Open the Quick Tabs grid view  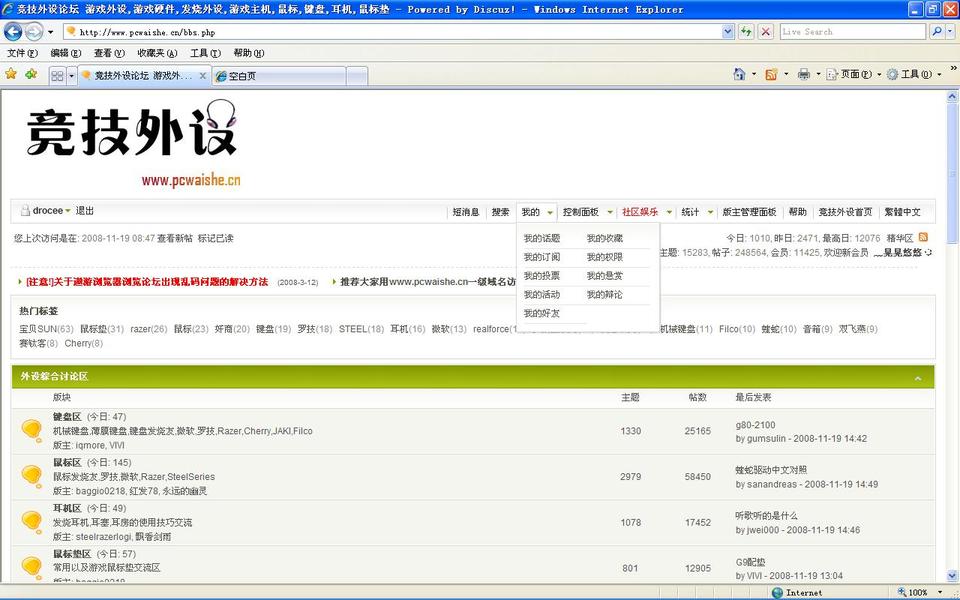point(58,76)
